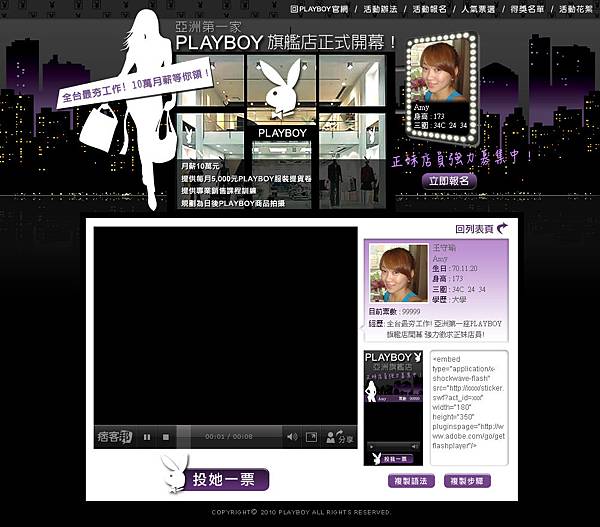600x527 pixels.
Task: Click 全台最夯工作 slanted banner
Action: [135, 83]
